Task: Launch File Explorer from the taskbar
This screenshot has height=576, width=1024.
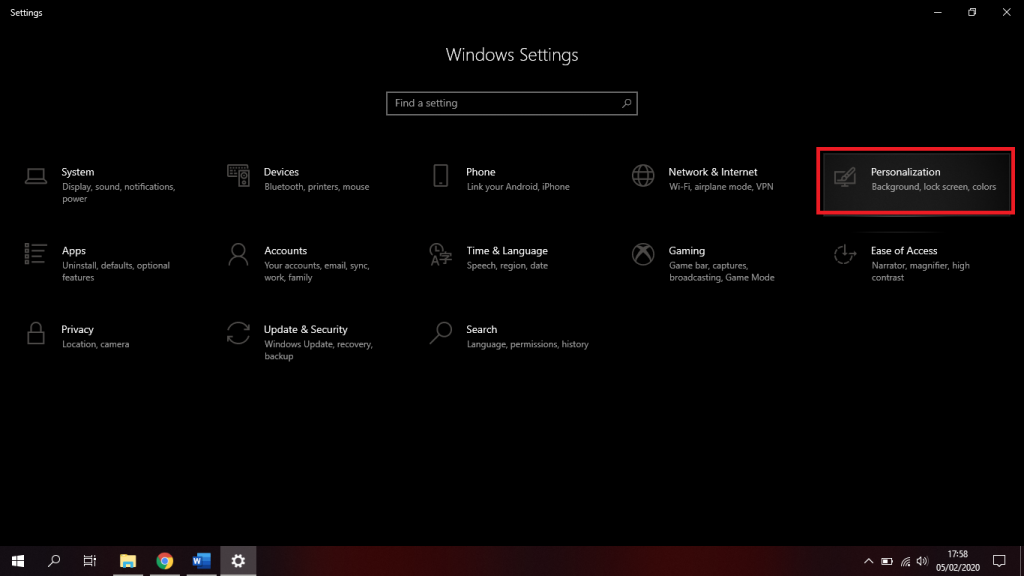Action: tap(128, 561)
